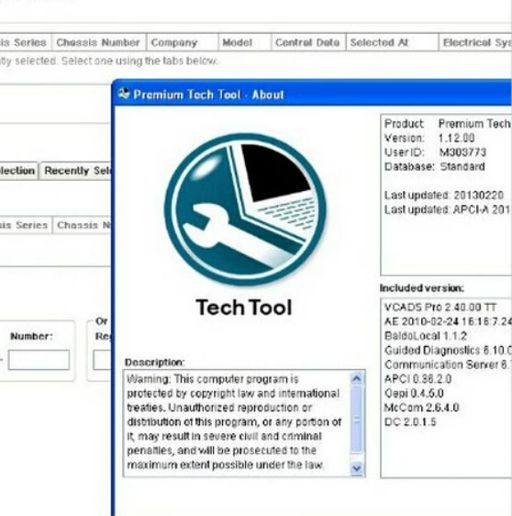The height and width of the screenshot is (516, 512).
Task: Click the Tech Tool logo text
Action: [x=244, y=307]
